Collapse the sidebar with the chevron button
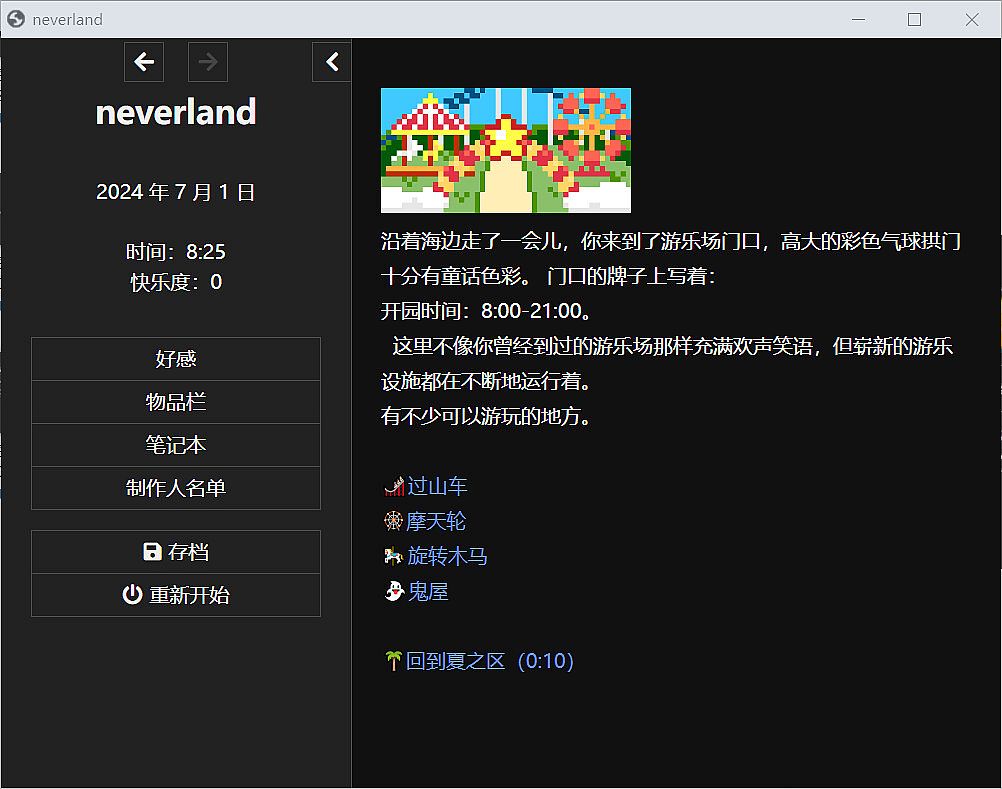The width and height of the screenshot is (1002, 789). (x=332, y=62)
